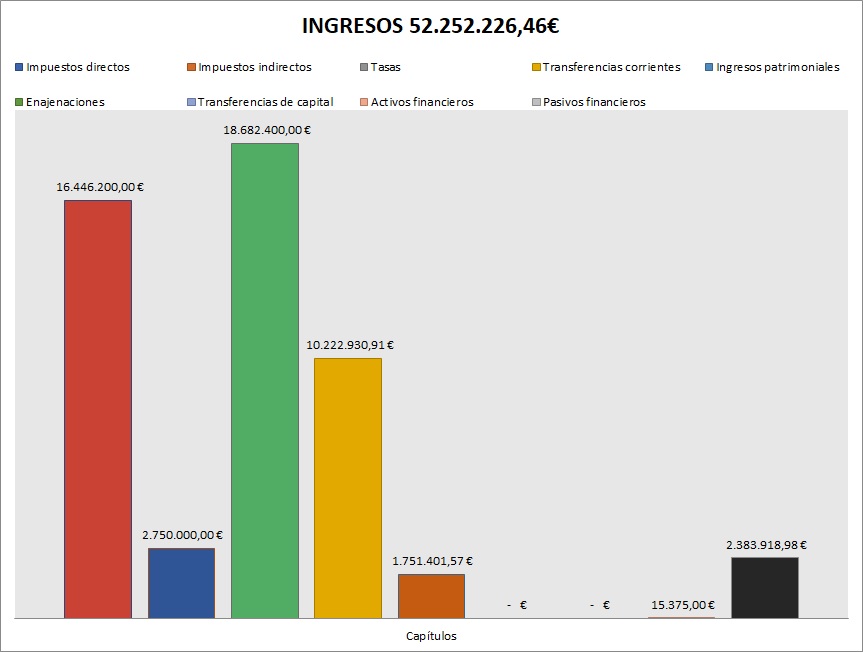
Task: Select the 2.383.918,98 € data label
Action: coord(766,545)
